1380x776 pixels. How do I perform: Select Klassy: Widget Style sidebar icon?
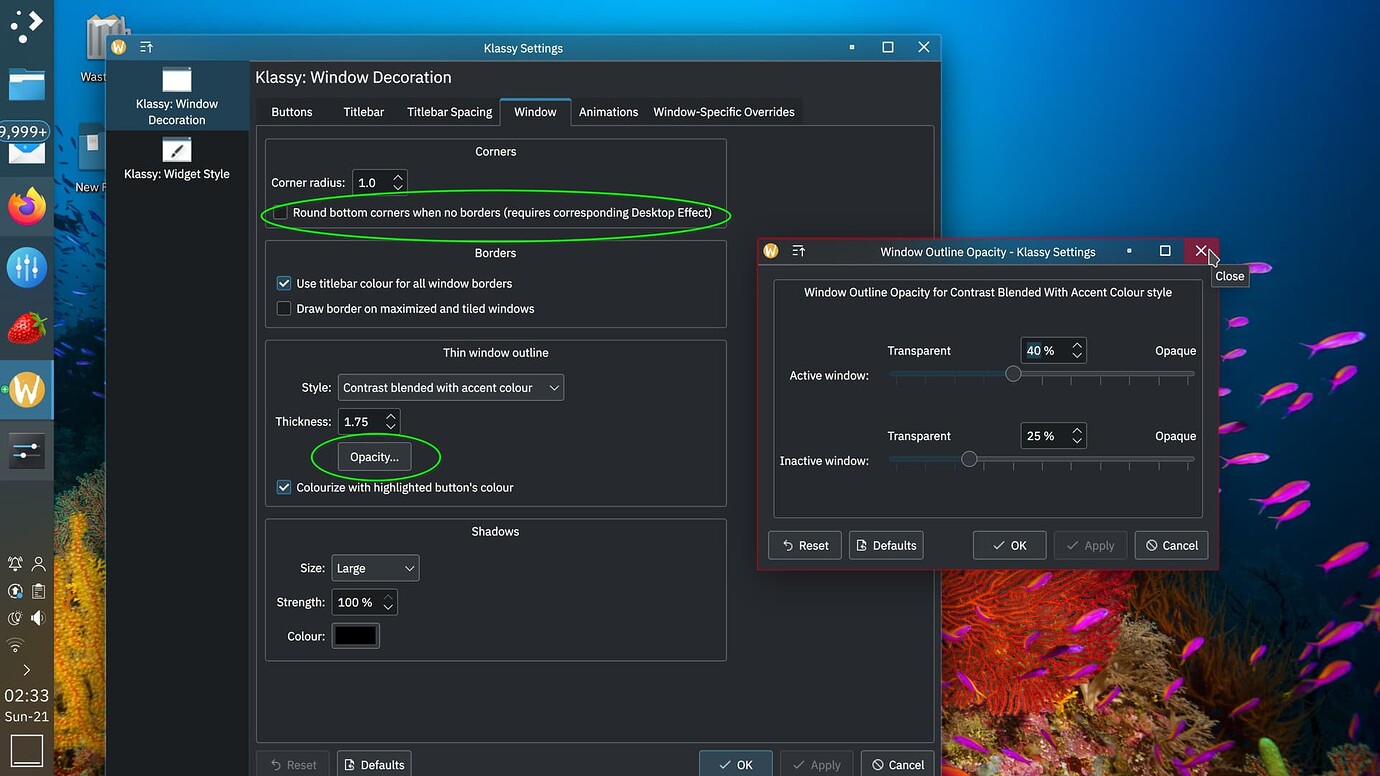pos(176,150)
